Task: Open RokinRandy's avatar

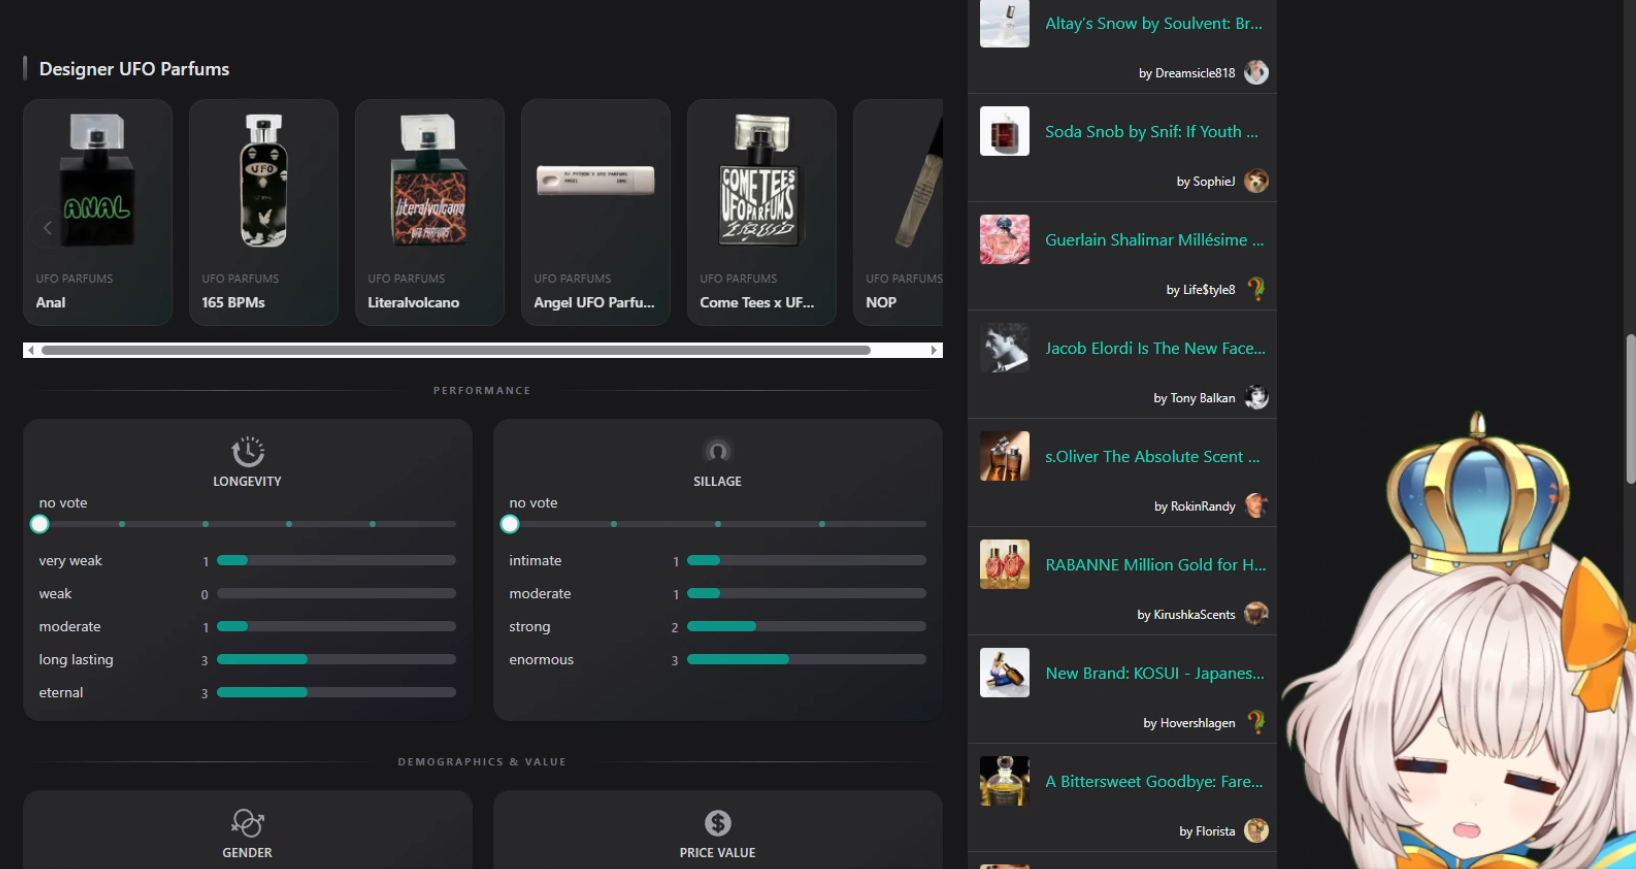Action: pyautogui.click(x=1256, y=506)
